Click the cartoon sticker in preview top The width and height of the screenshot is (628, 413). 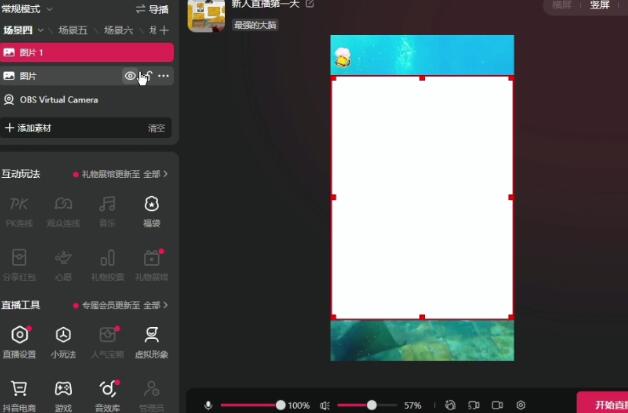pos(343,57)
